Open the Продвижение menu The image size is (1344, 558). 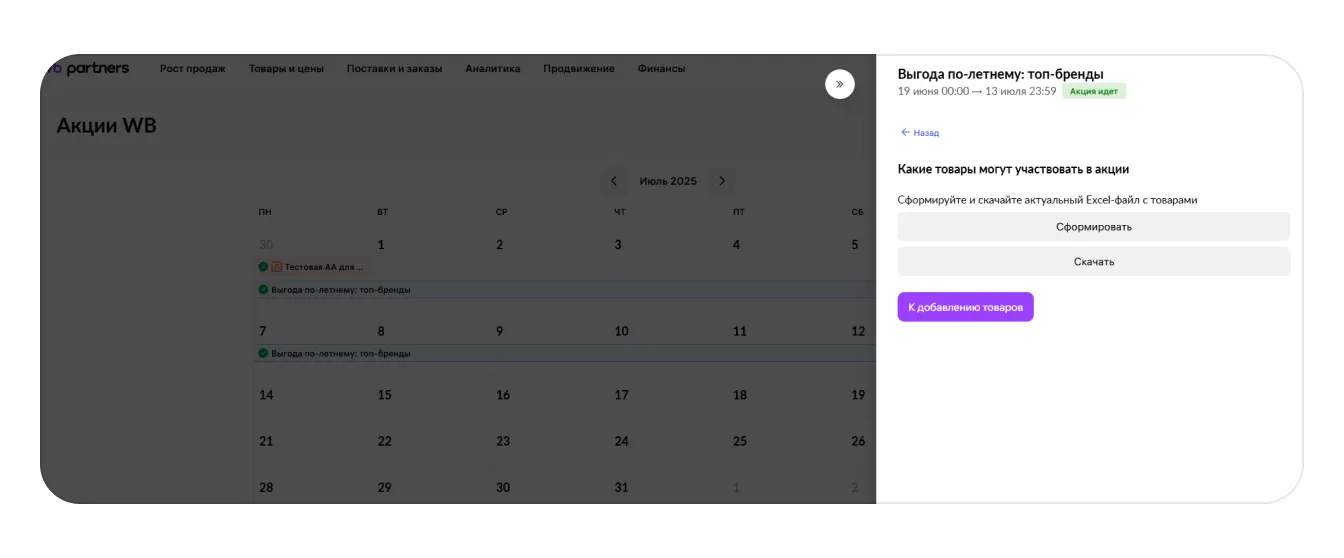pos(579,69)
